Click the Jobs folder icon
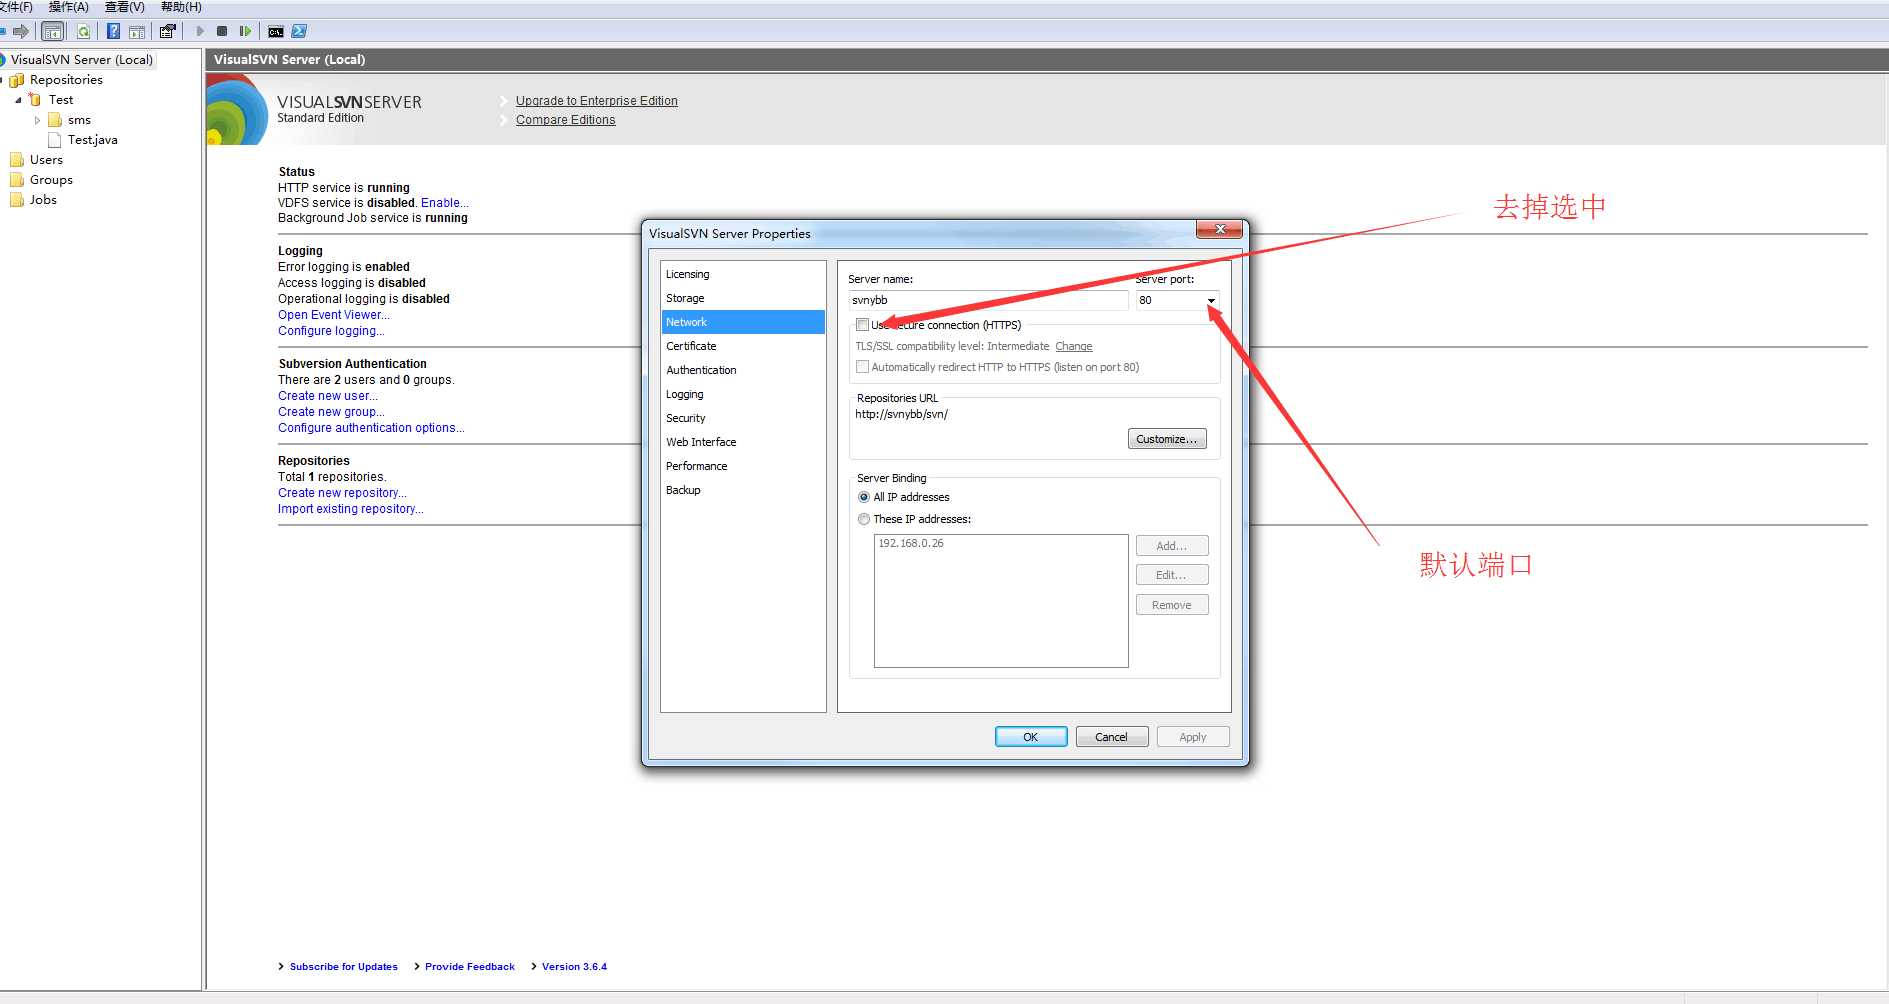The image size is (1889, 1004). [x=17, y=200]
